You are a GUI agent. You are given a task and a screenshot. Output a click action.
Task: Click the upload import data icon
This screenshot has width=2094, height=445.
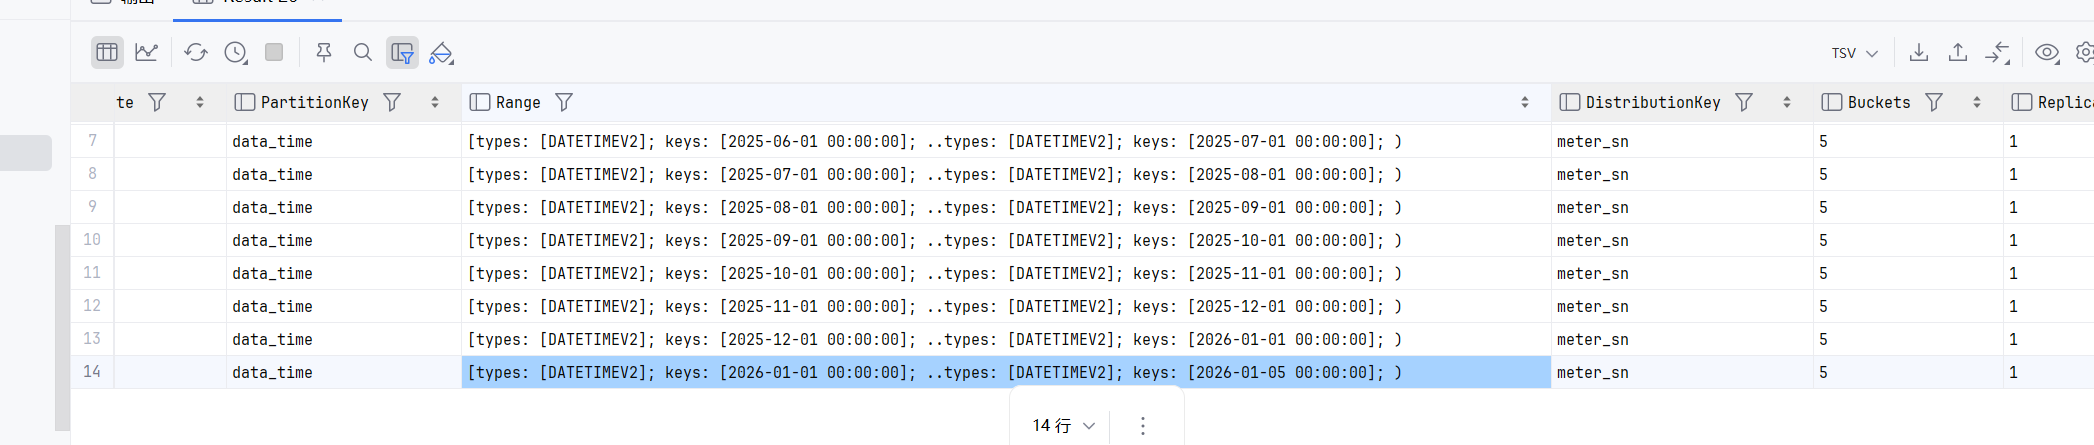coord(1958,52)
